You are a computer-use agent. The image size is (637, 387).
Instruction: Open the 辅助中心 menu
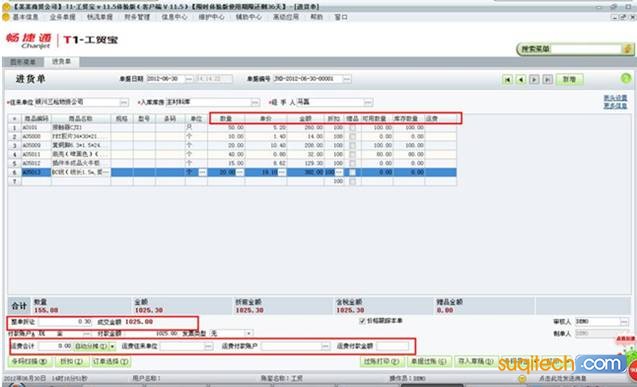249,17
